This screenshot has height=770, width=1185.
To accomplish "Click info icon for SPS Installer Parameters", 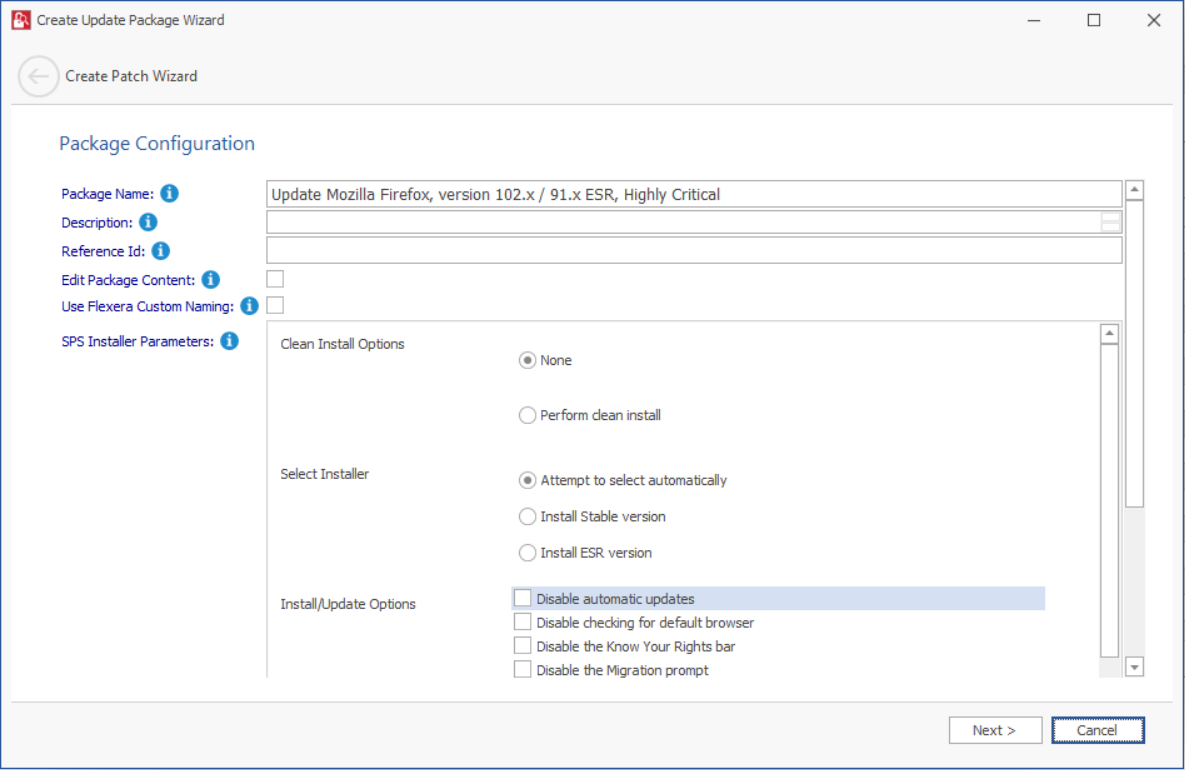I will [229, 341].
